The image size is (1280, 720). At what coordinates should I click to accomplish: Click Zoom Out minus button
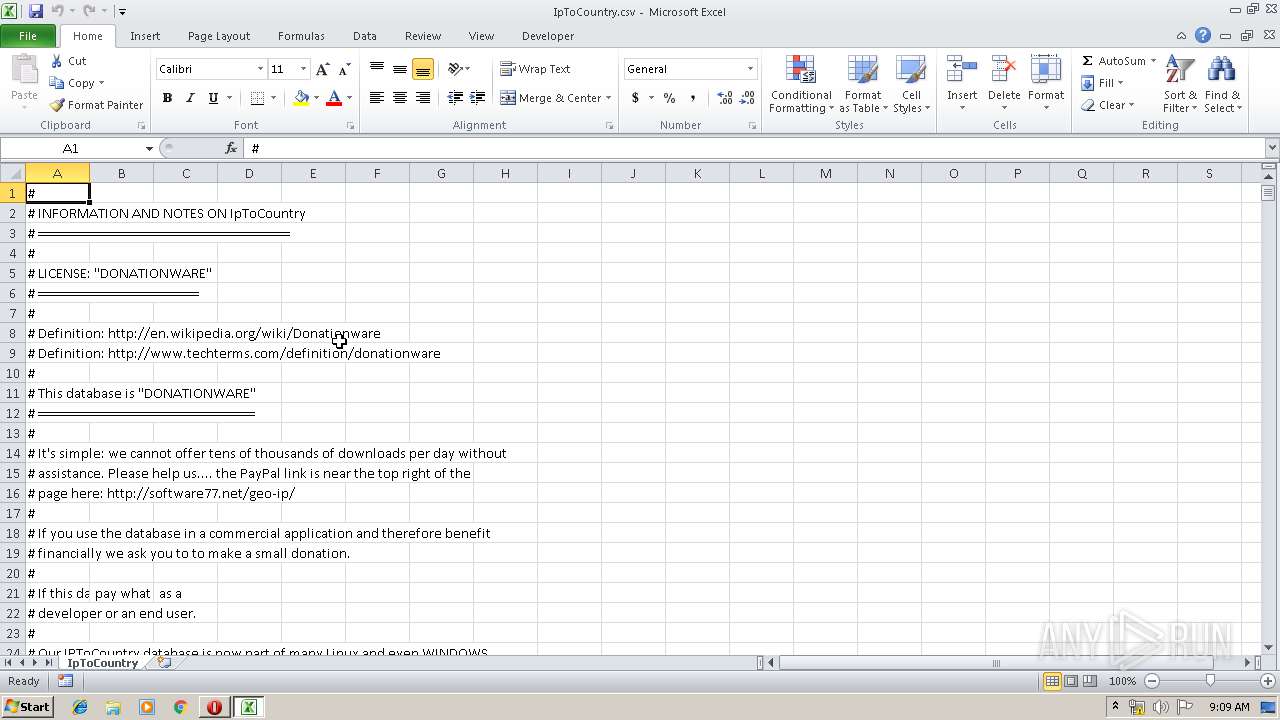tap(1151, 681)
